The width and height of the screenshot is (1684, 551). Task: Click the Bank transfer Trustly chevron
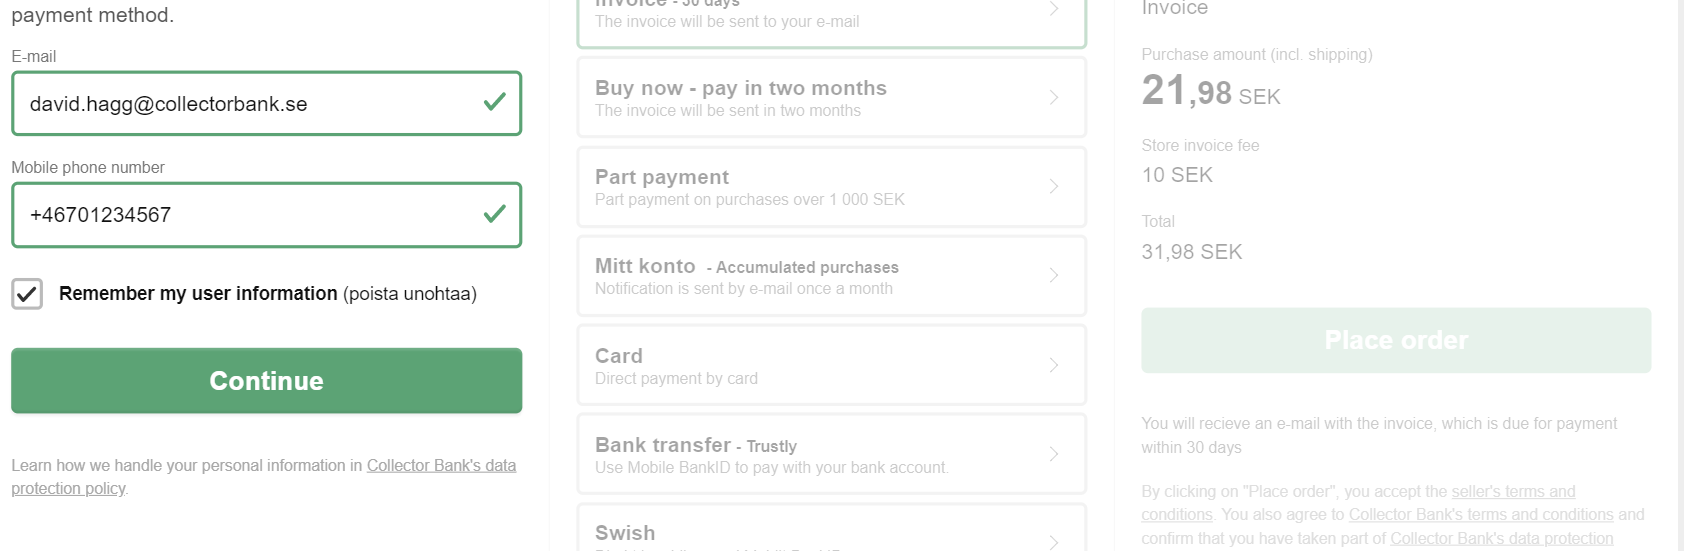click(x=1054, y=454)
